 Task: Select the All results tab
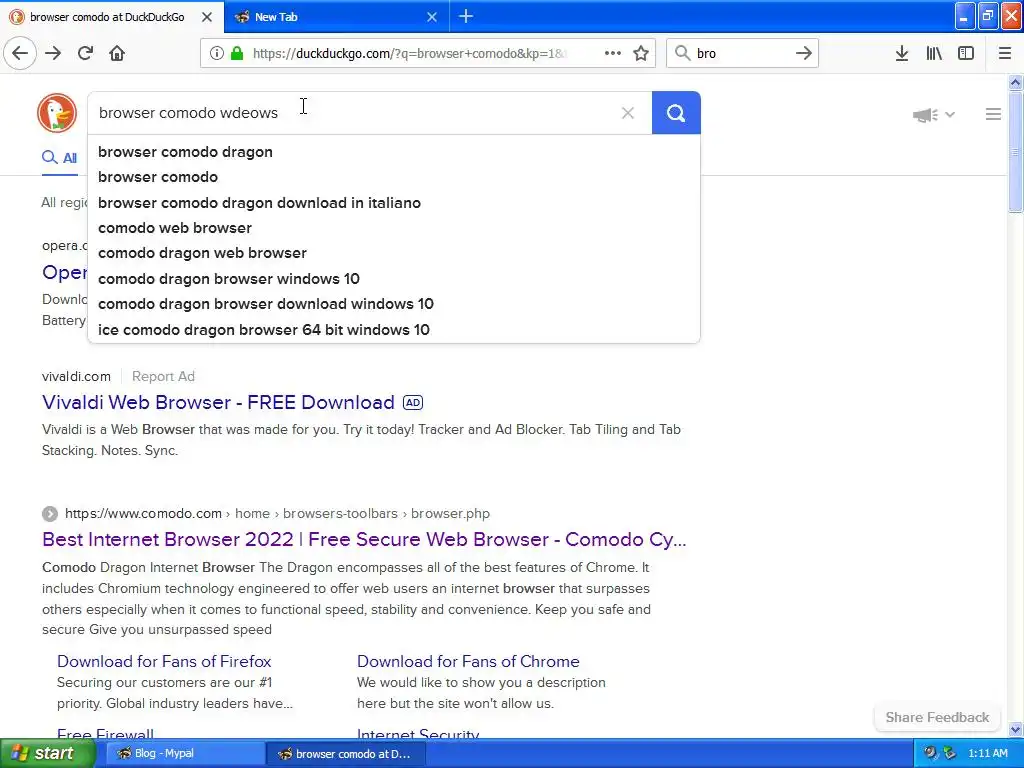point(59,158)
